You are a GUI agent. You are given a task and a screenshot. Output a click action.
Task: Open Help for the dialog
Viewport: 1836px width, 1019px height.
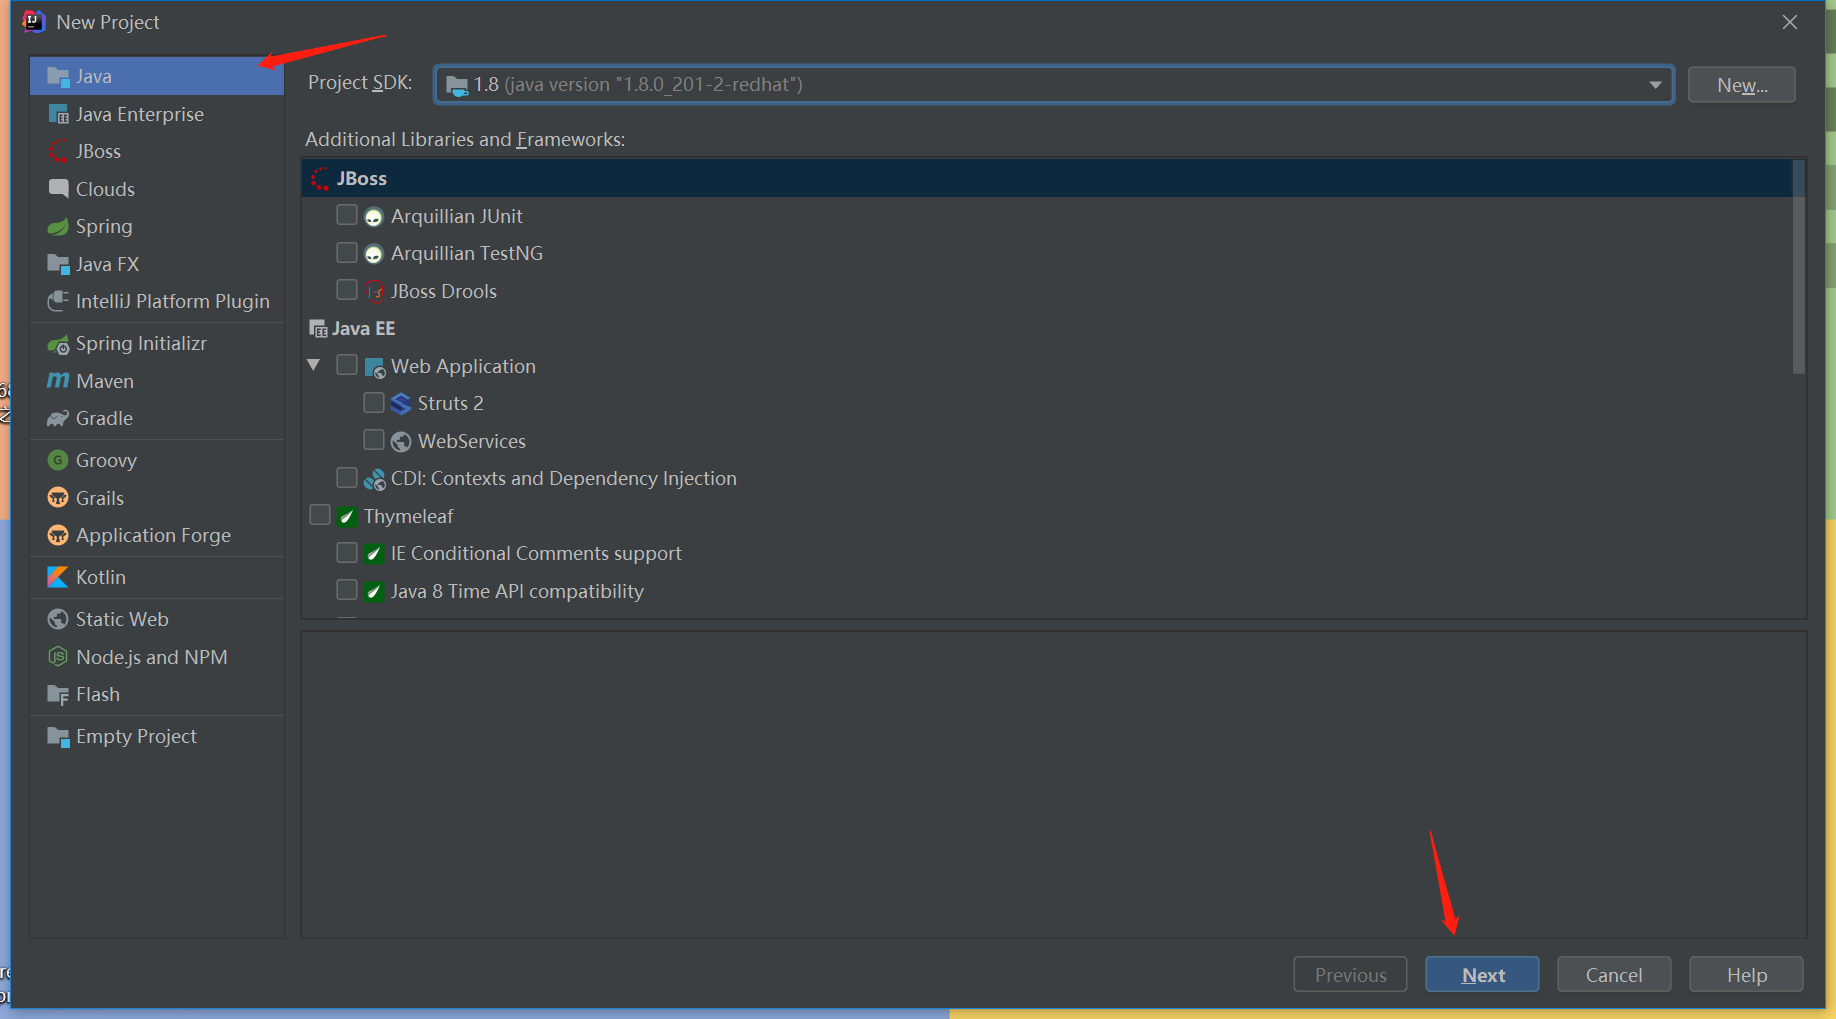(1746, 975)
